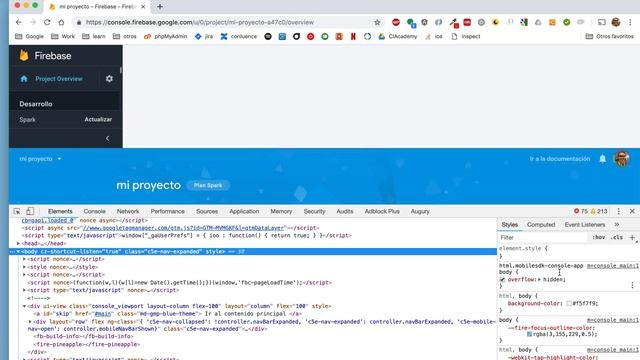Viewport: 640px width, 360px height.
Task: Open Ir a la documentación link
Action: pos(560,159)
